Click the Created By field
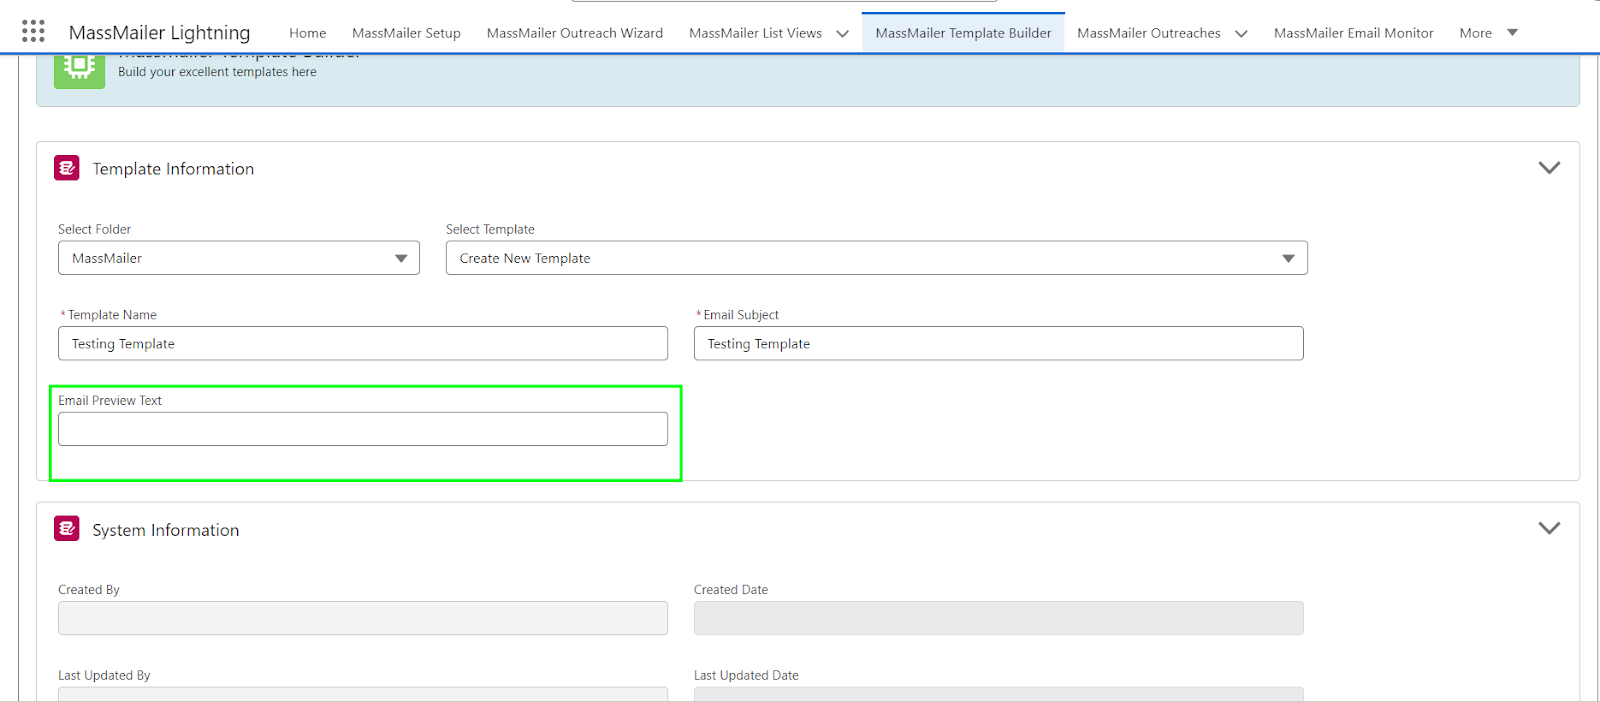 point(363,618)
